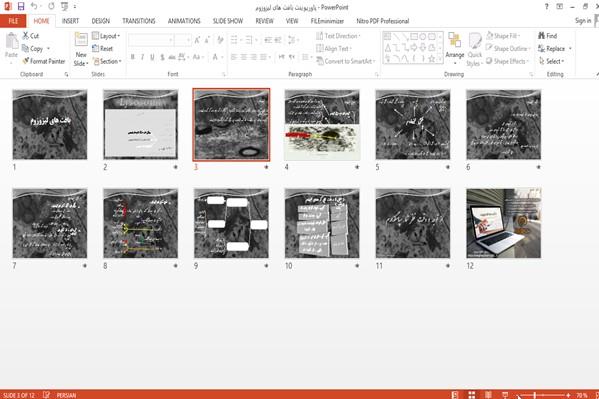Click the Find binoculars button
The width and height of the screenshot is (599, 399).
click(548, 36)
